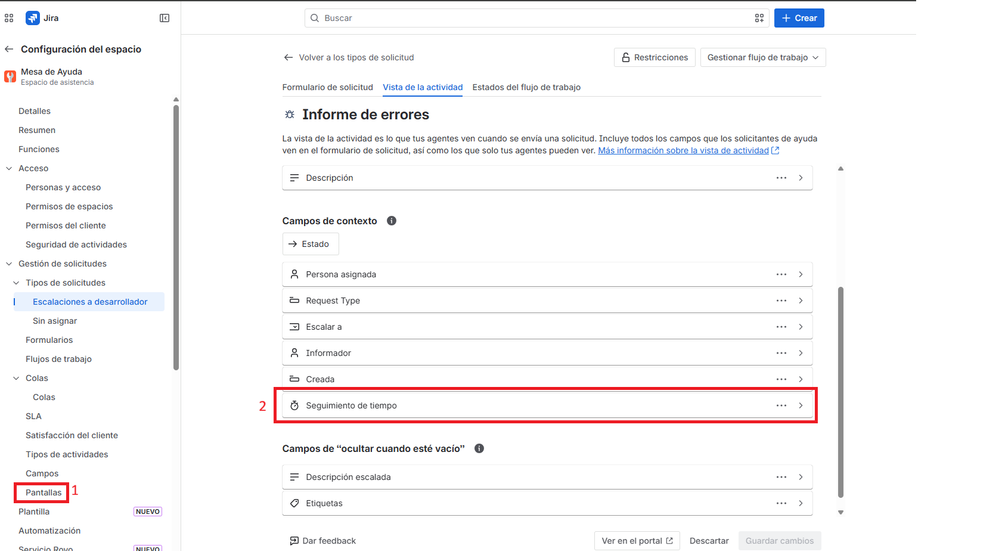Image resolution: width=999 pixels, height=551 pixels.
Task: Select the Vista de la actividad tab
Action: tap(422, 87)
